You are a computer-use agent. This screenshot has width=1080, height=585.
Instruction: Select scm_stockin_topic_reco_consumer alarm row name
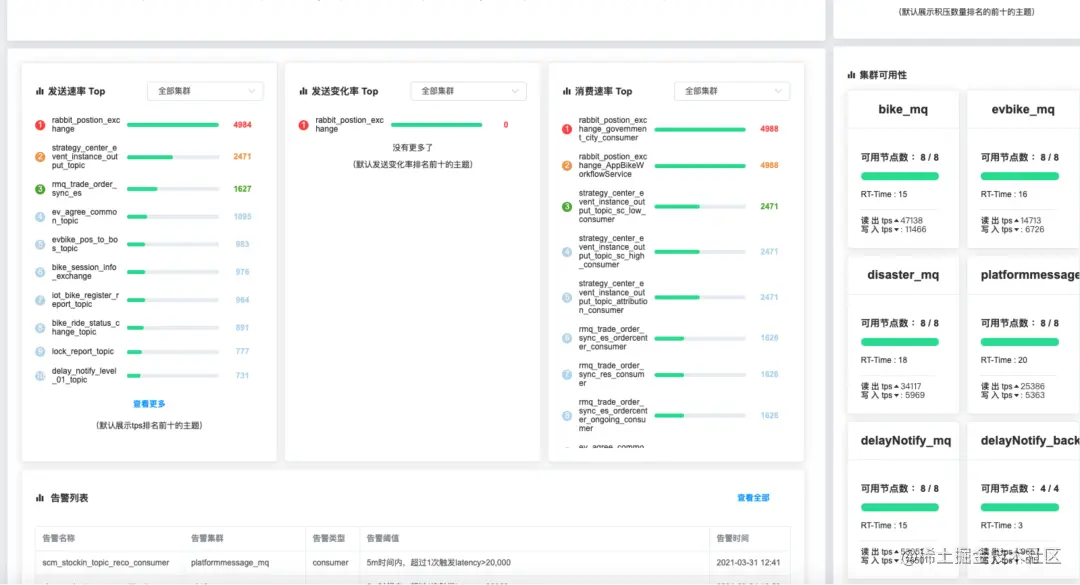click(105, 563)
